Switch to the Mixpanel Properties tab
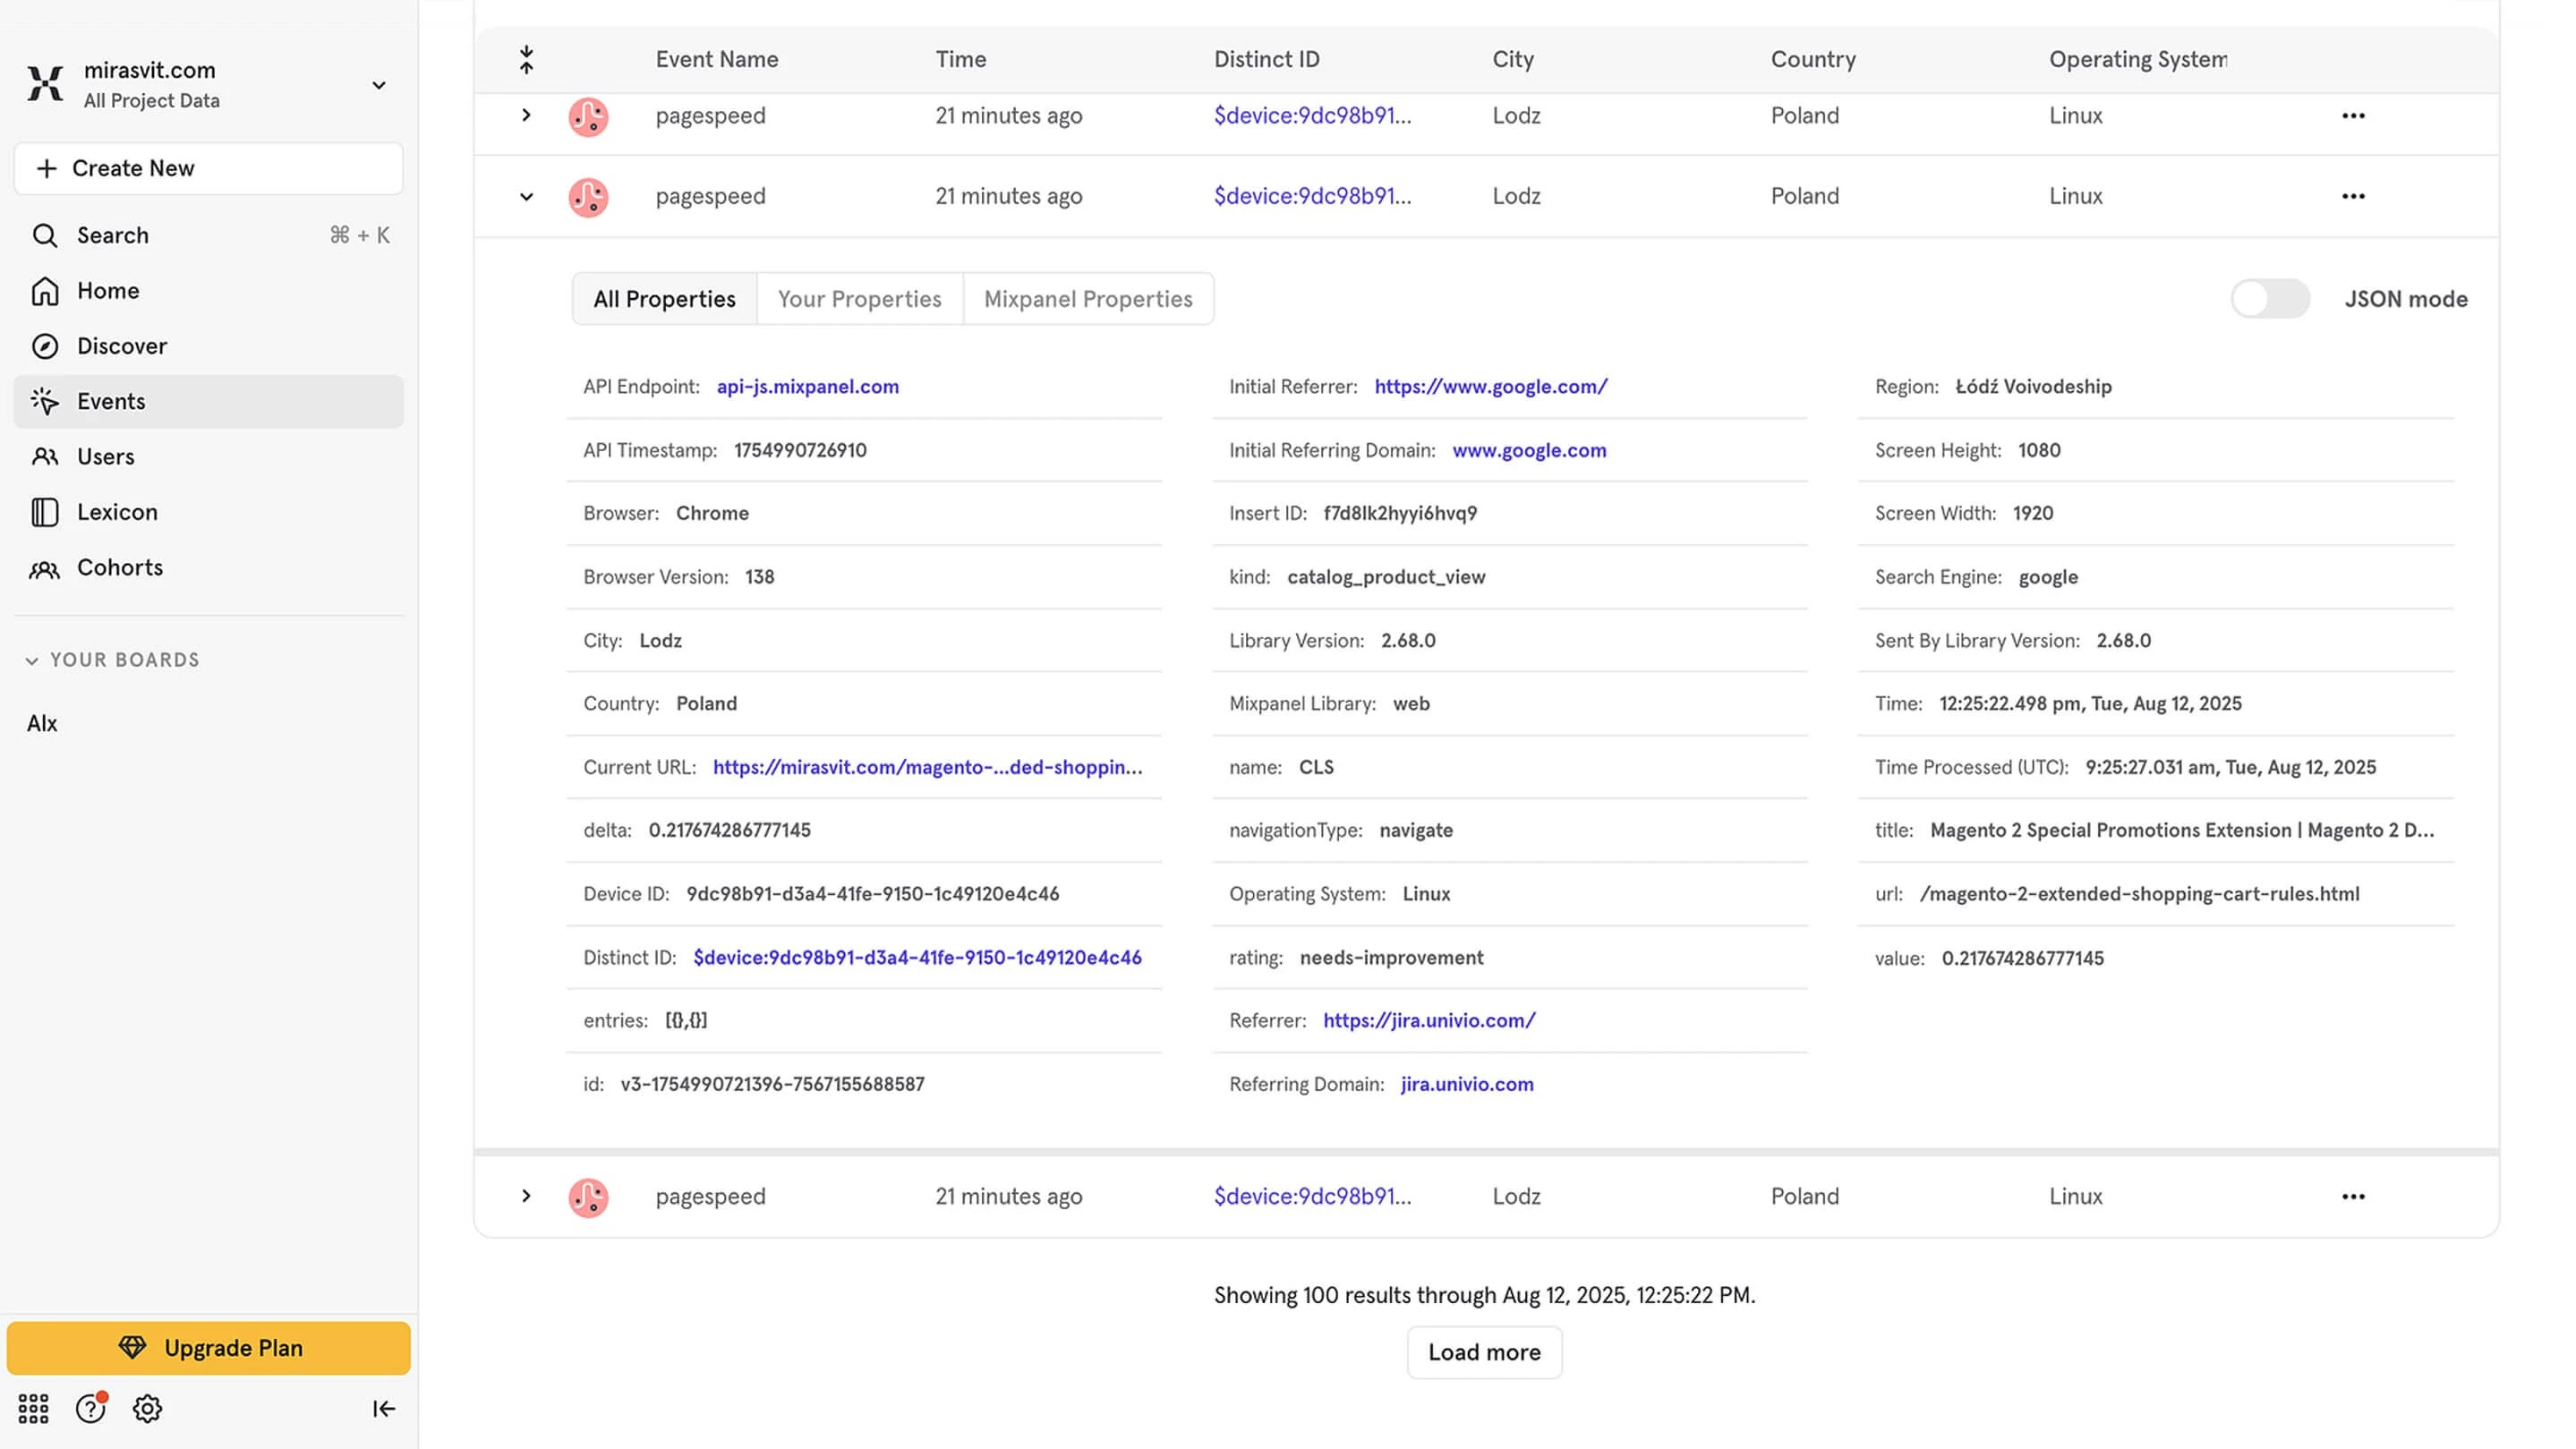 [x=1087, y=298]
